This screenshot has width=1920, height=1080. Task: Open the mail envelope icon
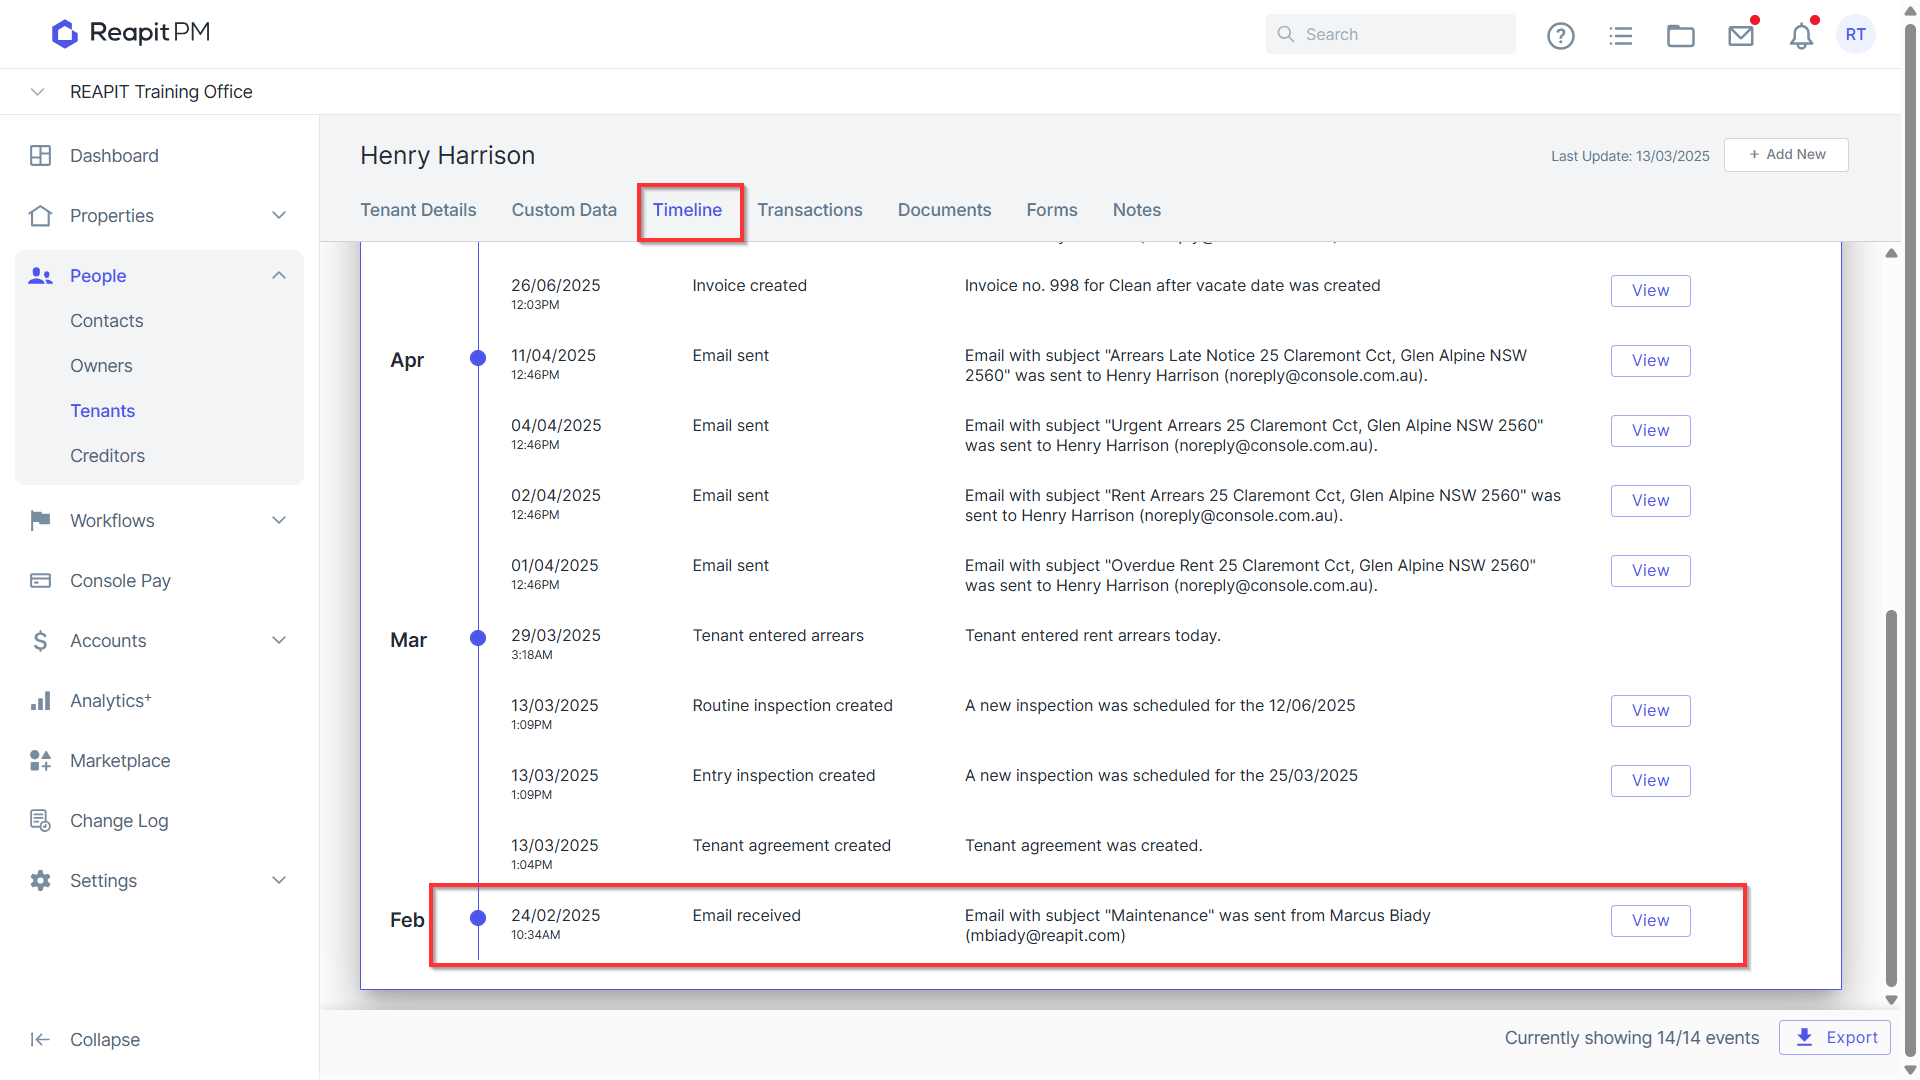pos(1741,36)
